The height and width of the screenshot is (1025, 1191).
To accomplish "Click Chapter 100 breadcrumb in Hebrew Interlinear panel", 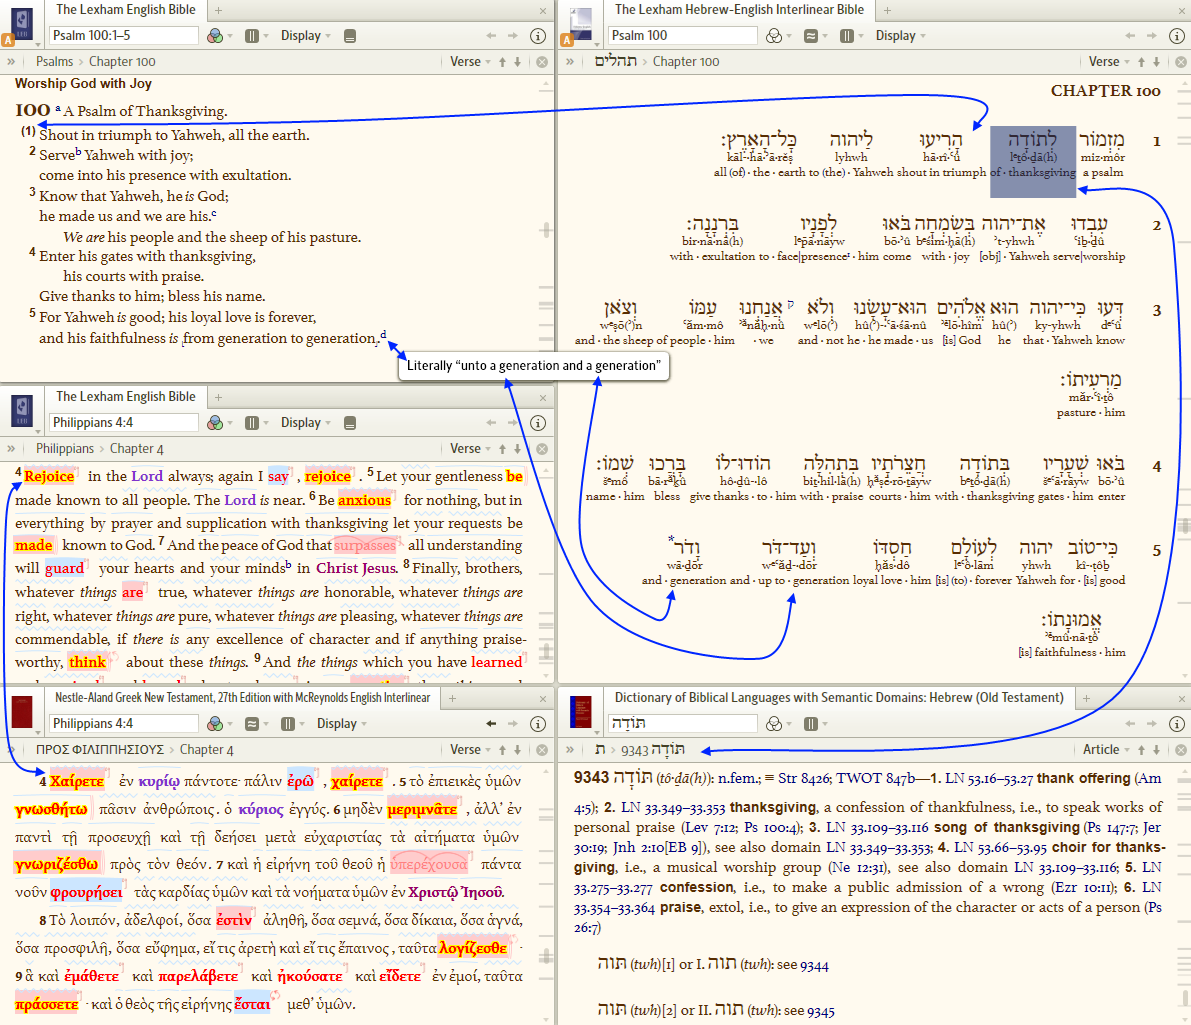I will (x=686, y=62).
